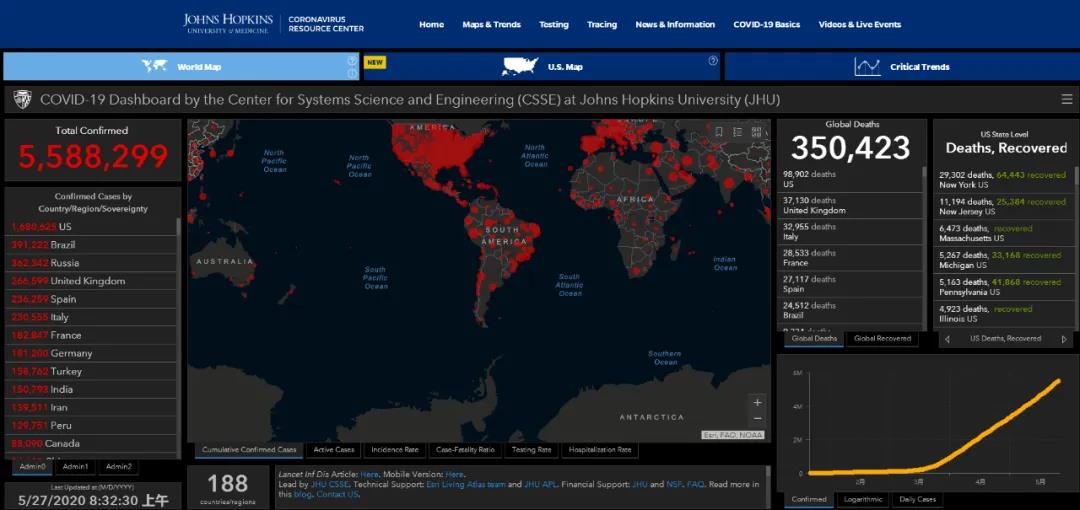1080x510 pixels.
Task: Open the JHU CSSE link
Action: point(326,484)
